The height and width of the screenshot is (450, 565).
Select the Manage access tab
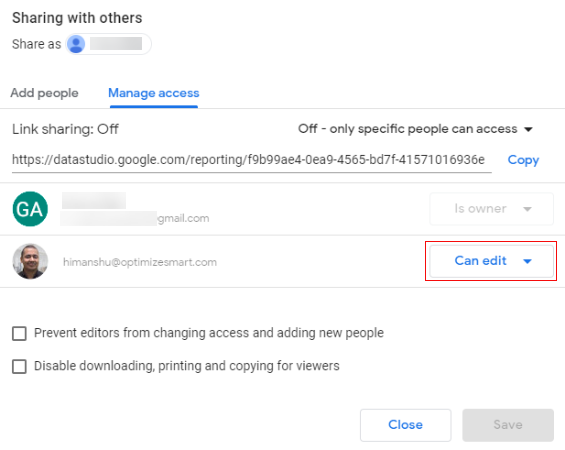point(154,93)
